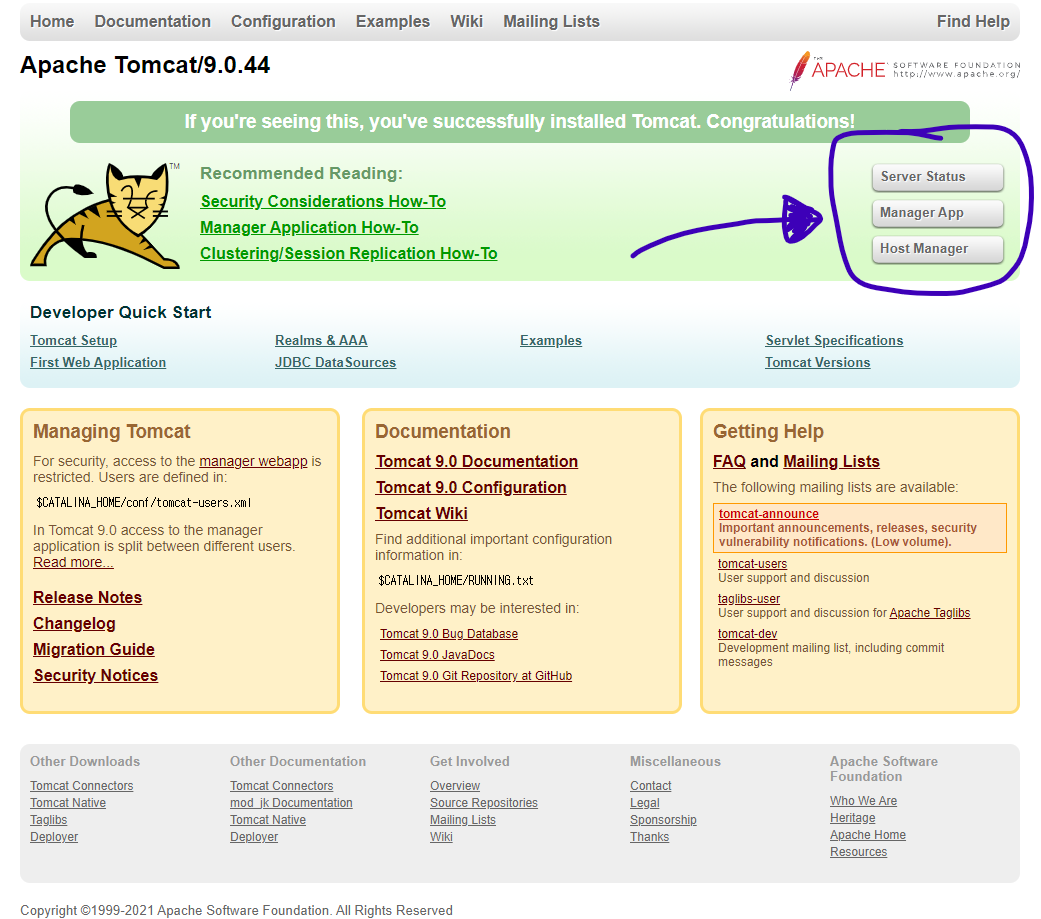Open Wiki from the top navigation
The height and width of the screenshot is (919, 1041).
[466, 21]
